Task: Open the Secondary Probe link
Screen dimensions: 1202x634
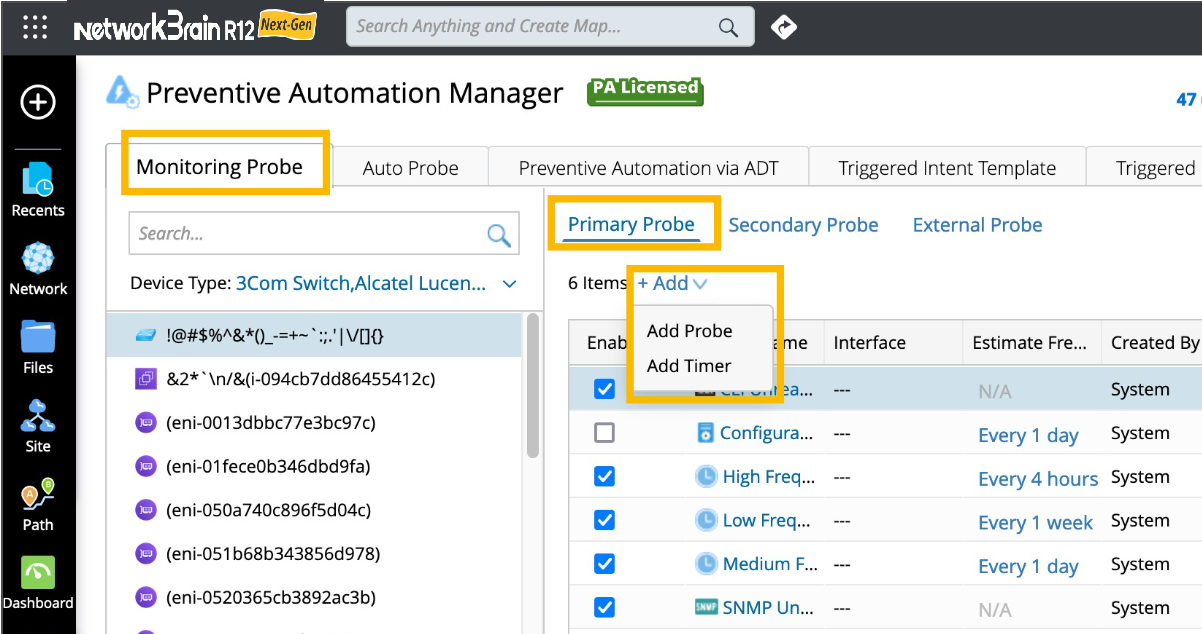Action: pyautogui.click(x=803, y=225)
